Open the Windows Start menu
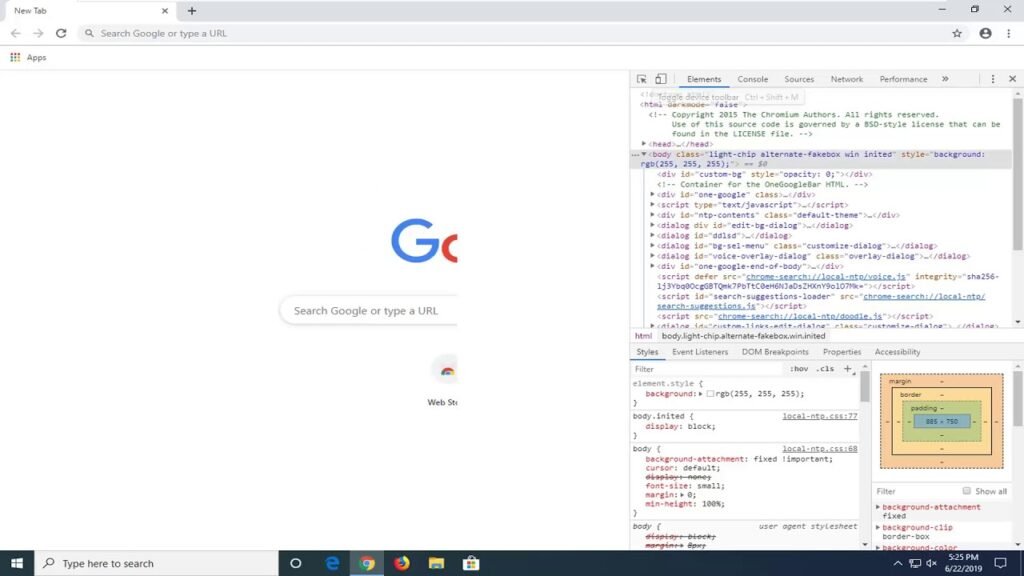The width and height of the screenshot is (1024, 576). tap(17, 563)
